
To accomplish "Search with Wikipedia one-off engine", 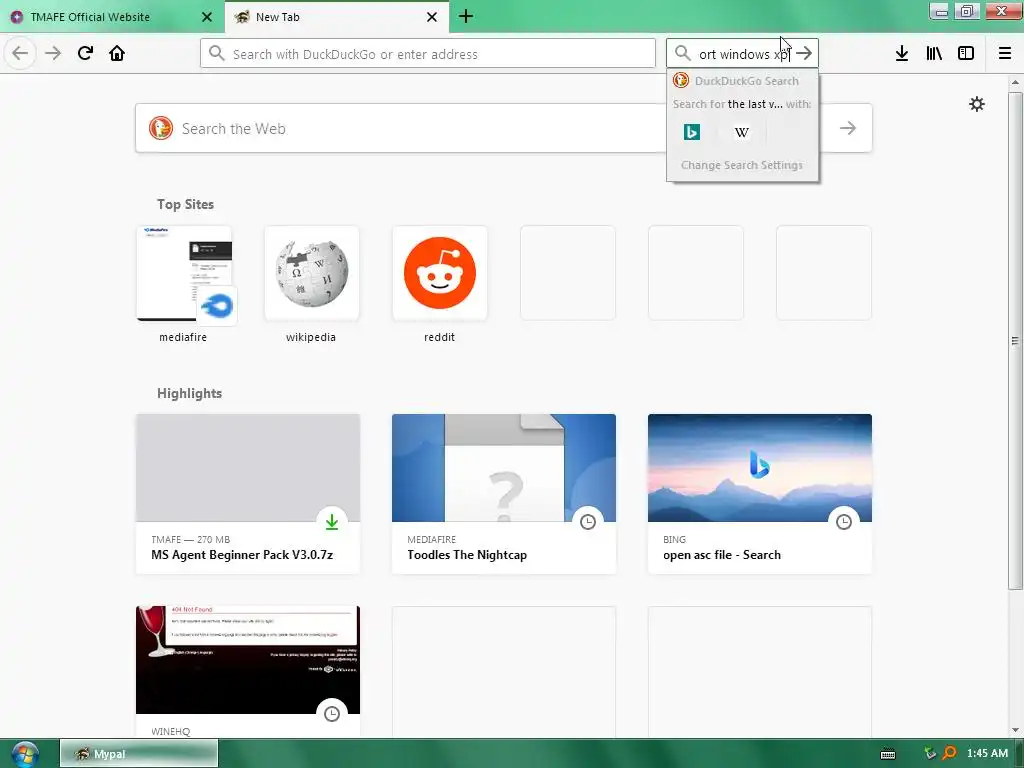I will pyautogui.click(x=741, y=133).
